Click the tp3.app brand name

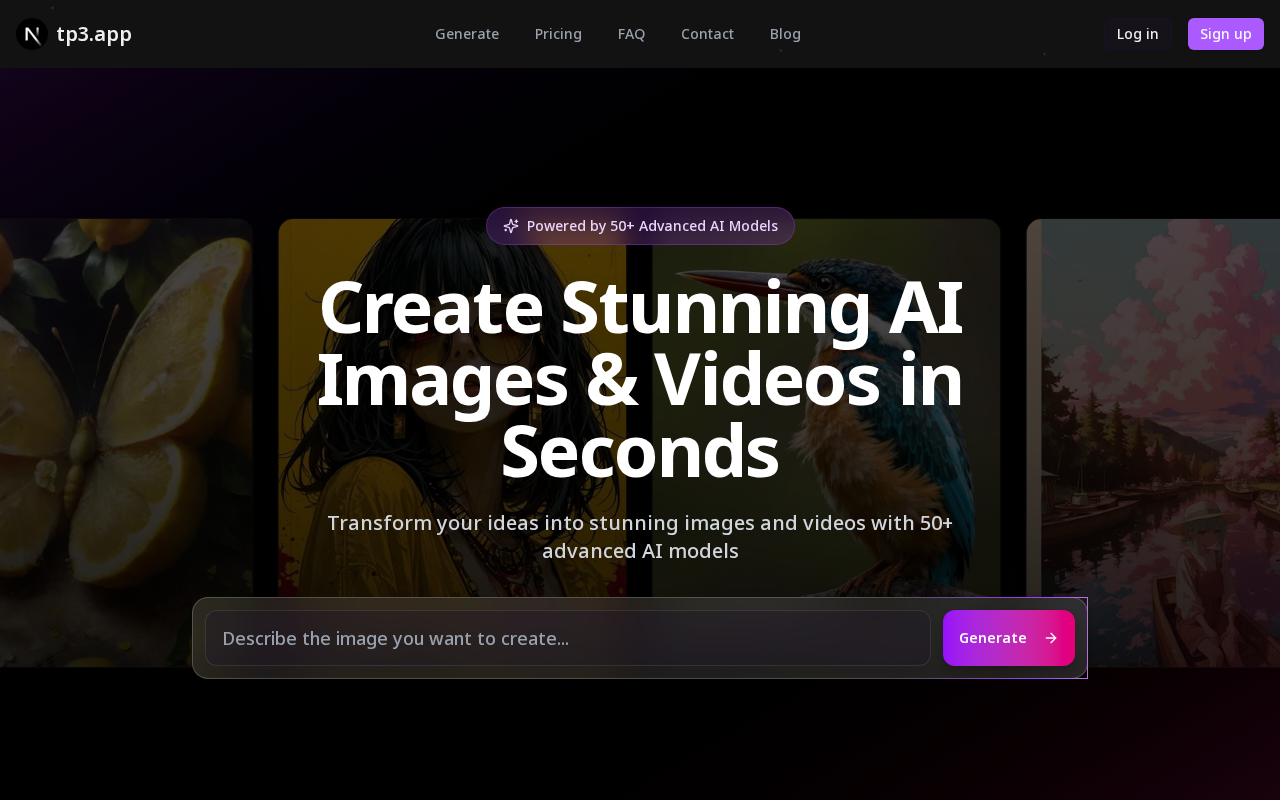point(94,34)
